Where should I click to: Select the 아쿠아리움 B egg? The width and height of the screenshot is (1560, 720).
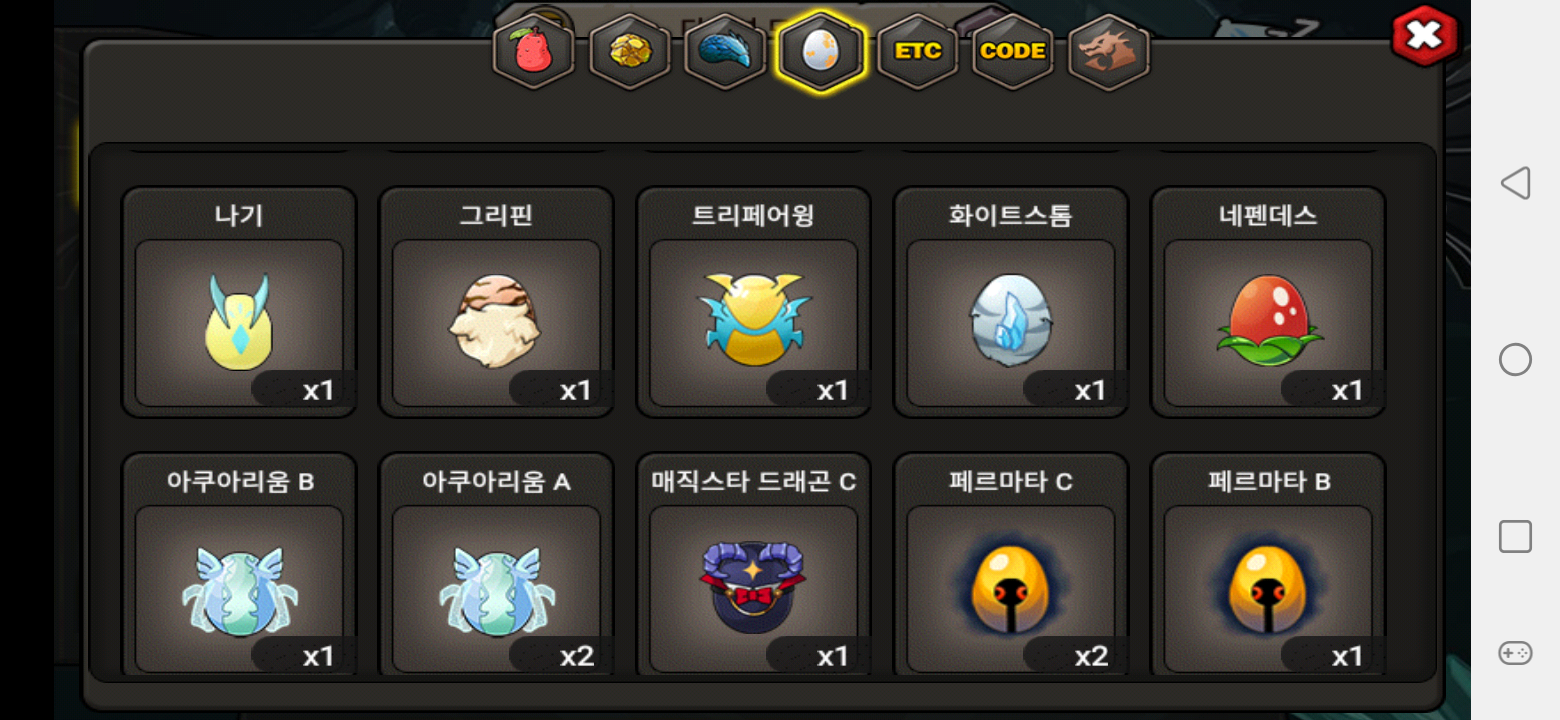239,565
